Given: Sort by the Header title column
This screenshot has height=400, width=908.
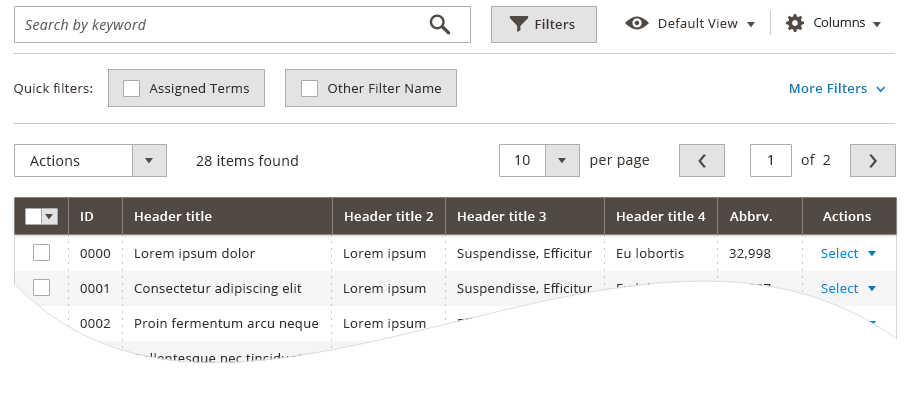Looking at the screenshot, I should (173, 216).
